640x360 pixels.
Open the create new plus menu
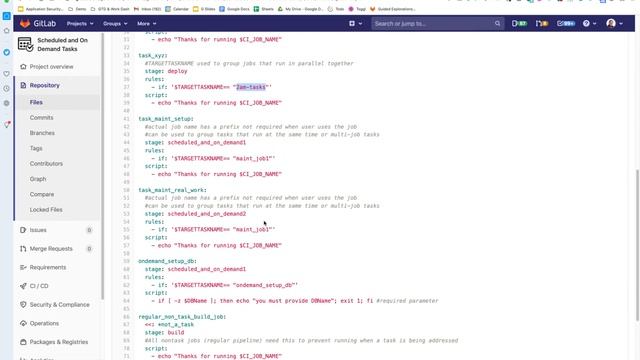click(x=355, y=24)
